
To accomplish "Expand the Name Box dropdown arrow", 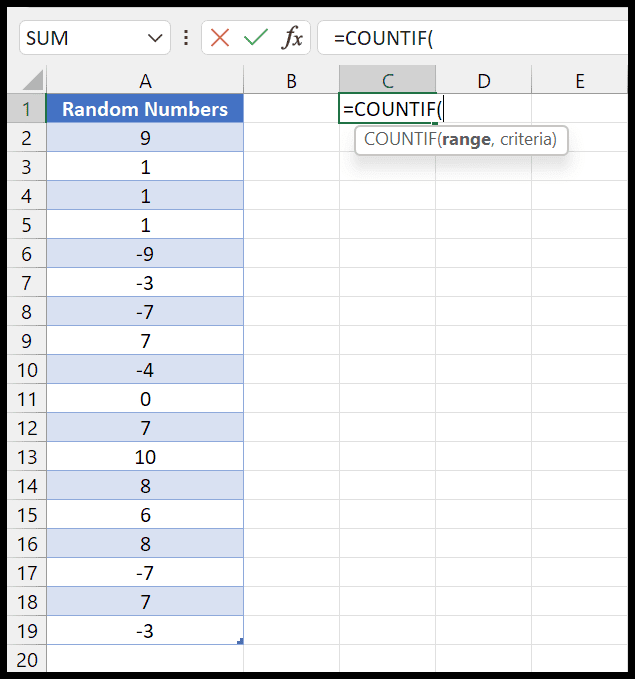I will click(x=155, y=38).
